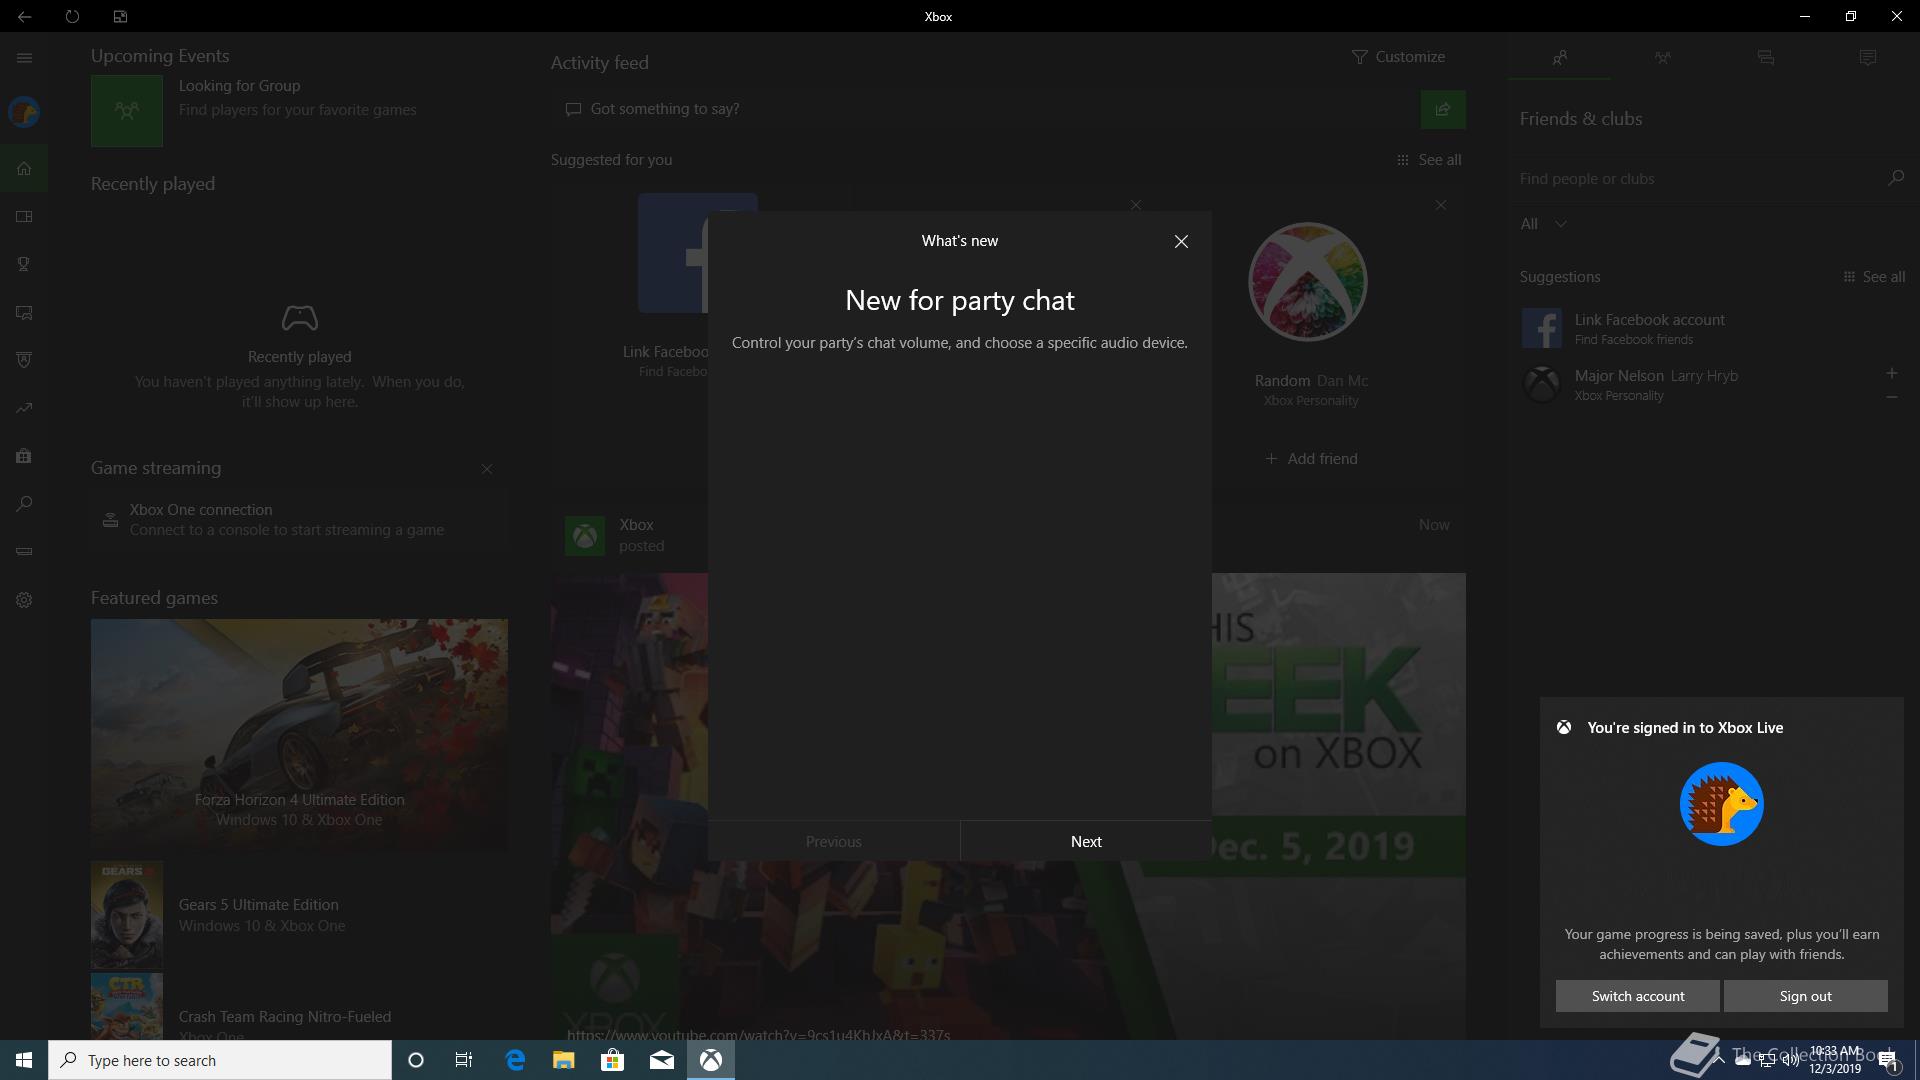Open Crash Team Racing Nitro-Fueled entry
Image resolution: width=1920 pixels, height=1080 pixels.
(x=299, y=1007)
